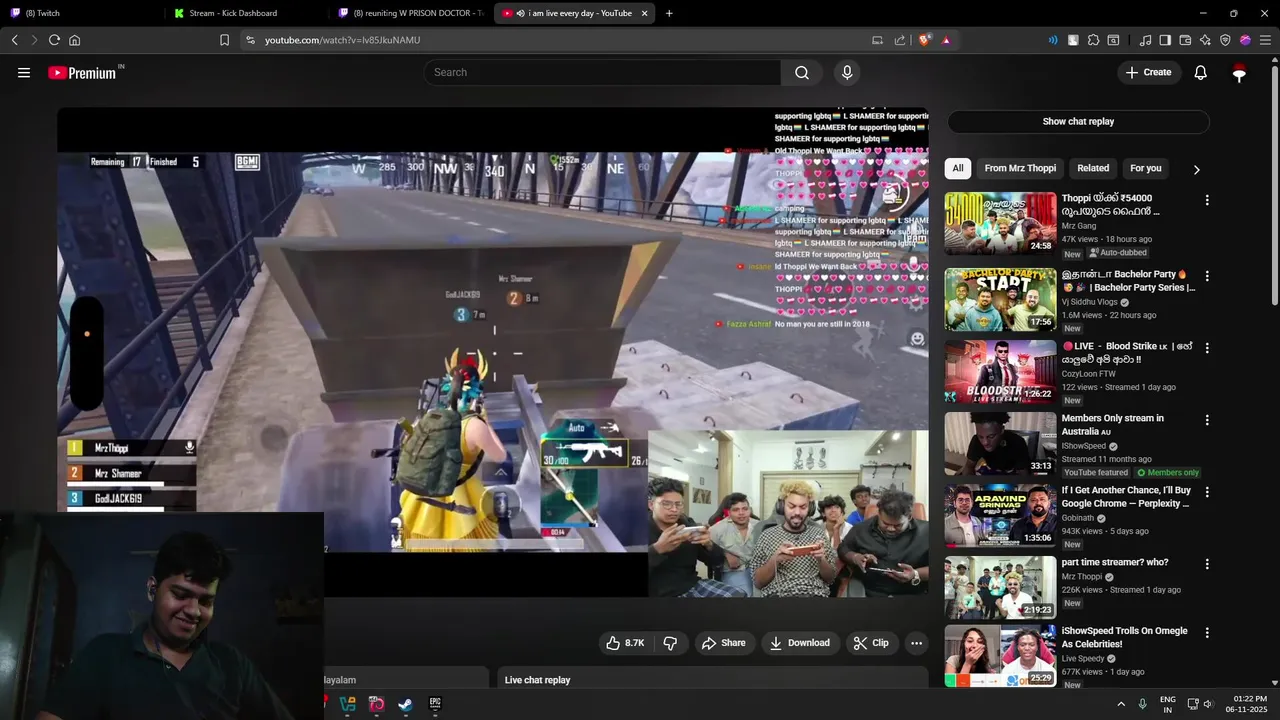Toggle the browser sidebar panel
The width and height of the screenshot is (1280, 720).
click(1165, 40)
